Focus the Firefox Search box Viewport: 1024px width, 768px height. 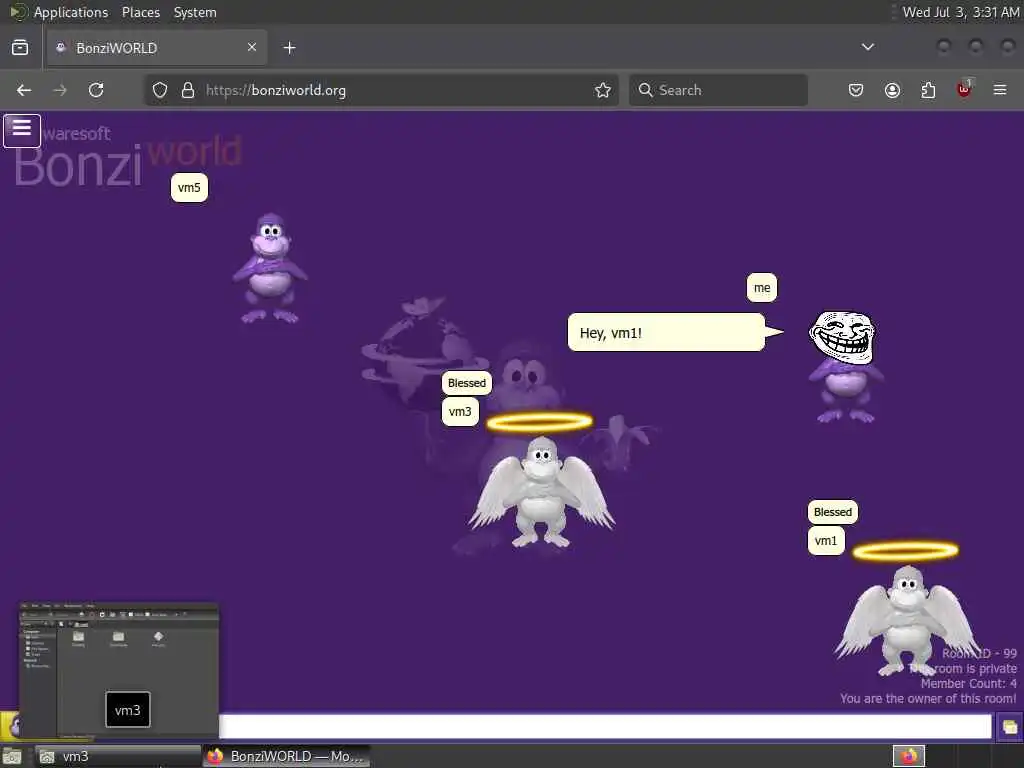click(x=718, y=90)
